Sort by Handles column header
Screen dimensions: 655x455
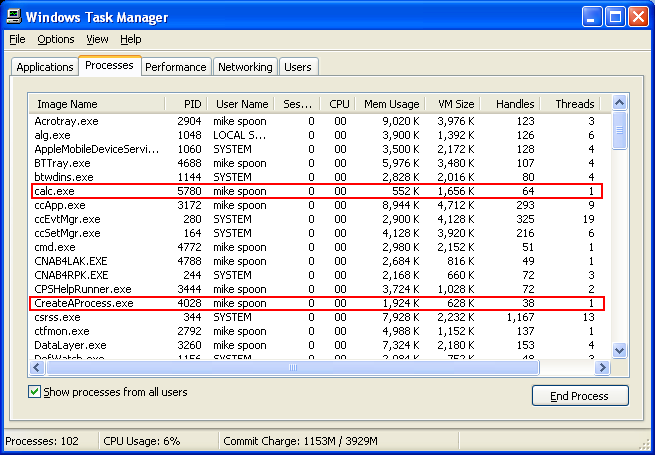[x=510, y=104]
